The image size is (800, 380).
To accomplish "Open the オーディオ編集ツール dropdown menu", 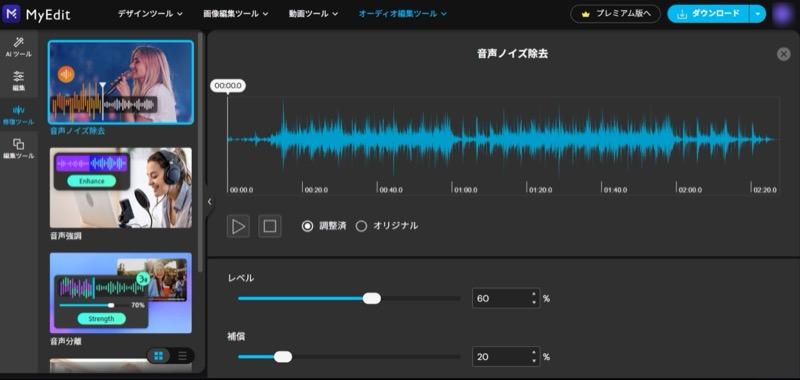I will click(403, 14).
